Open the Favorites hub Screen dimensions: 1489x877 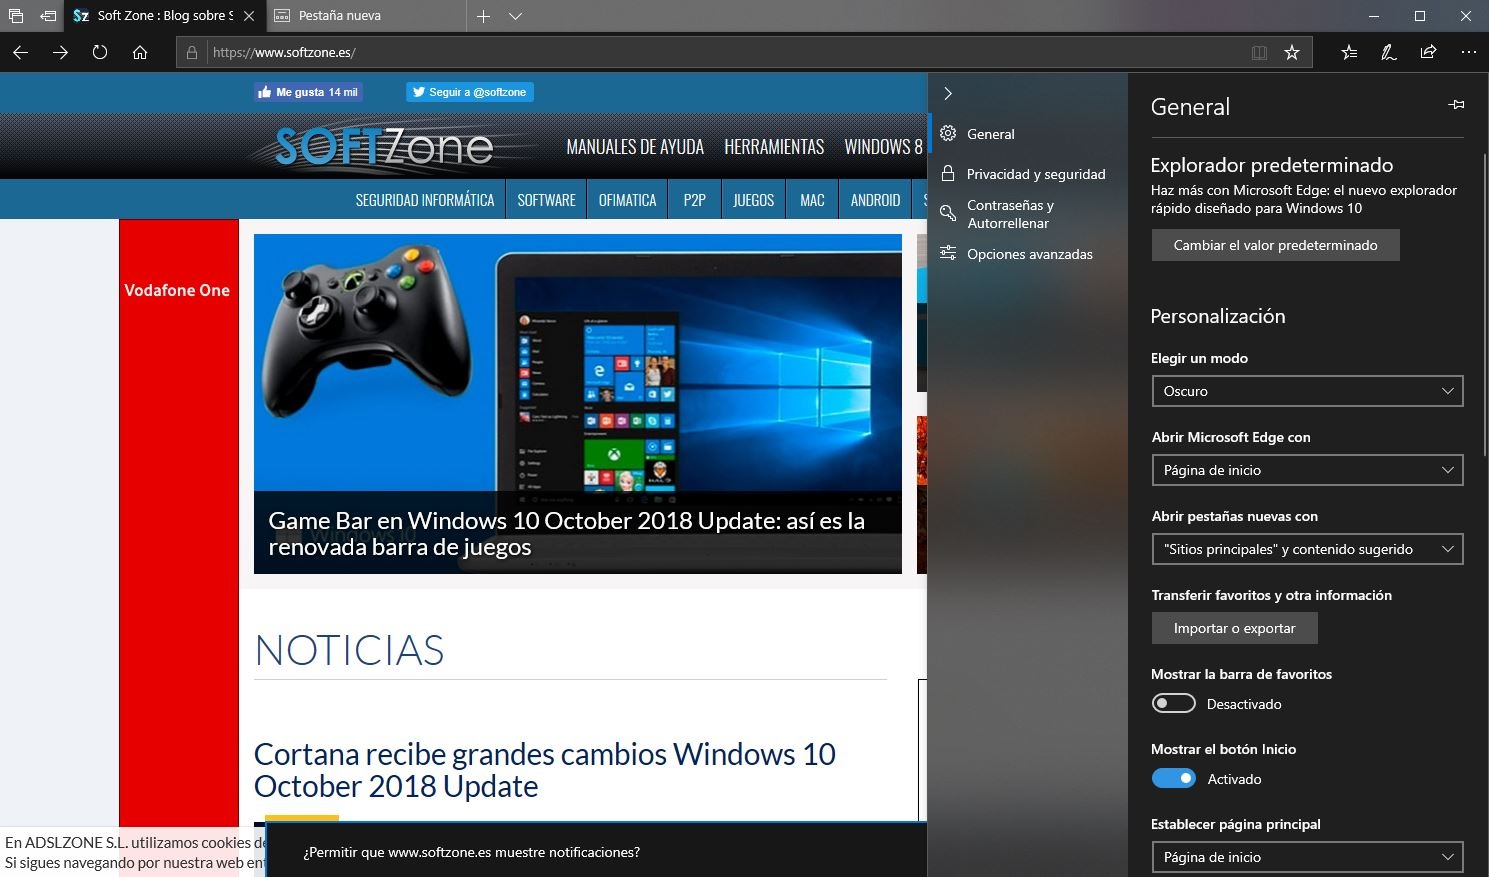1349,52
